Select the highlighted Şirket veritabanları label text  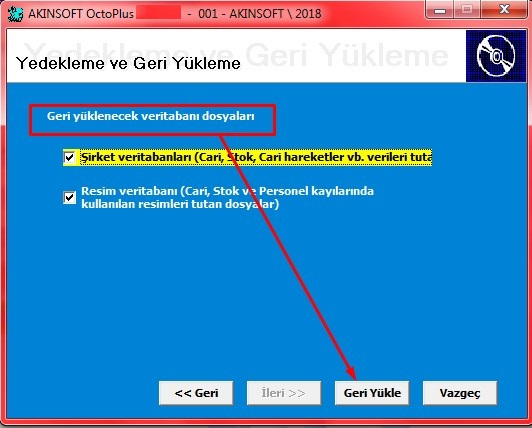[x=256, y=157]
